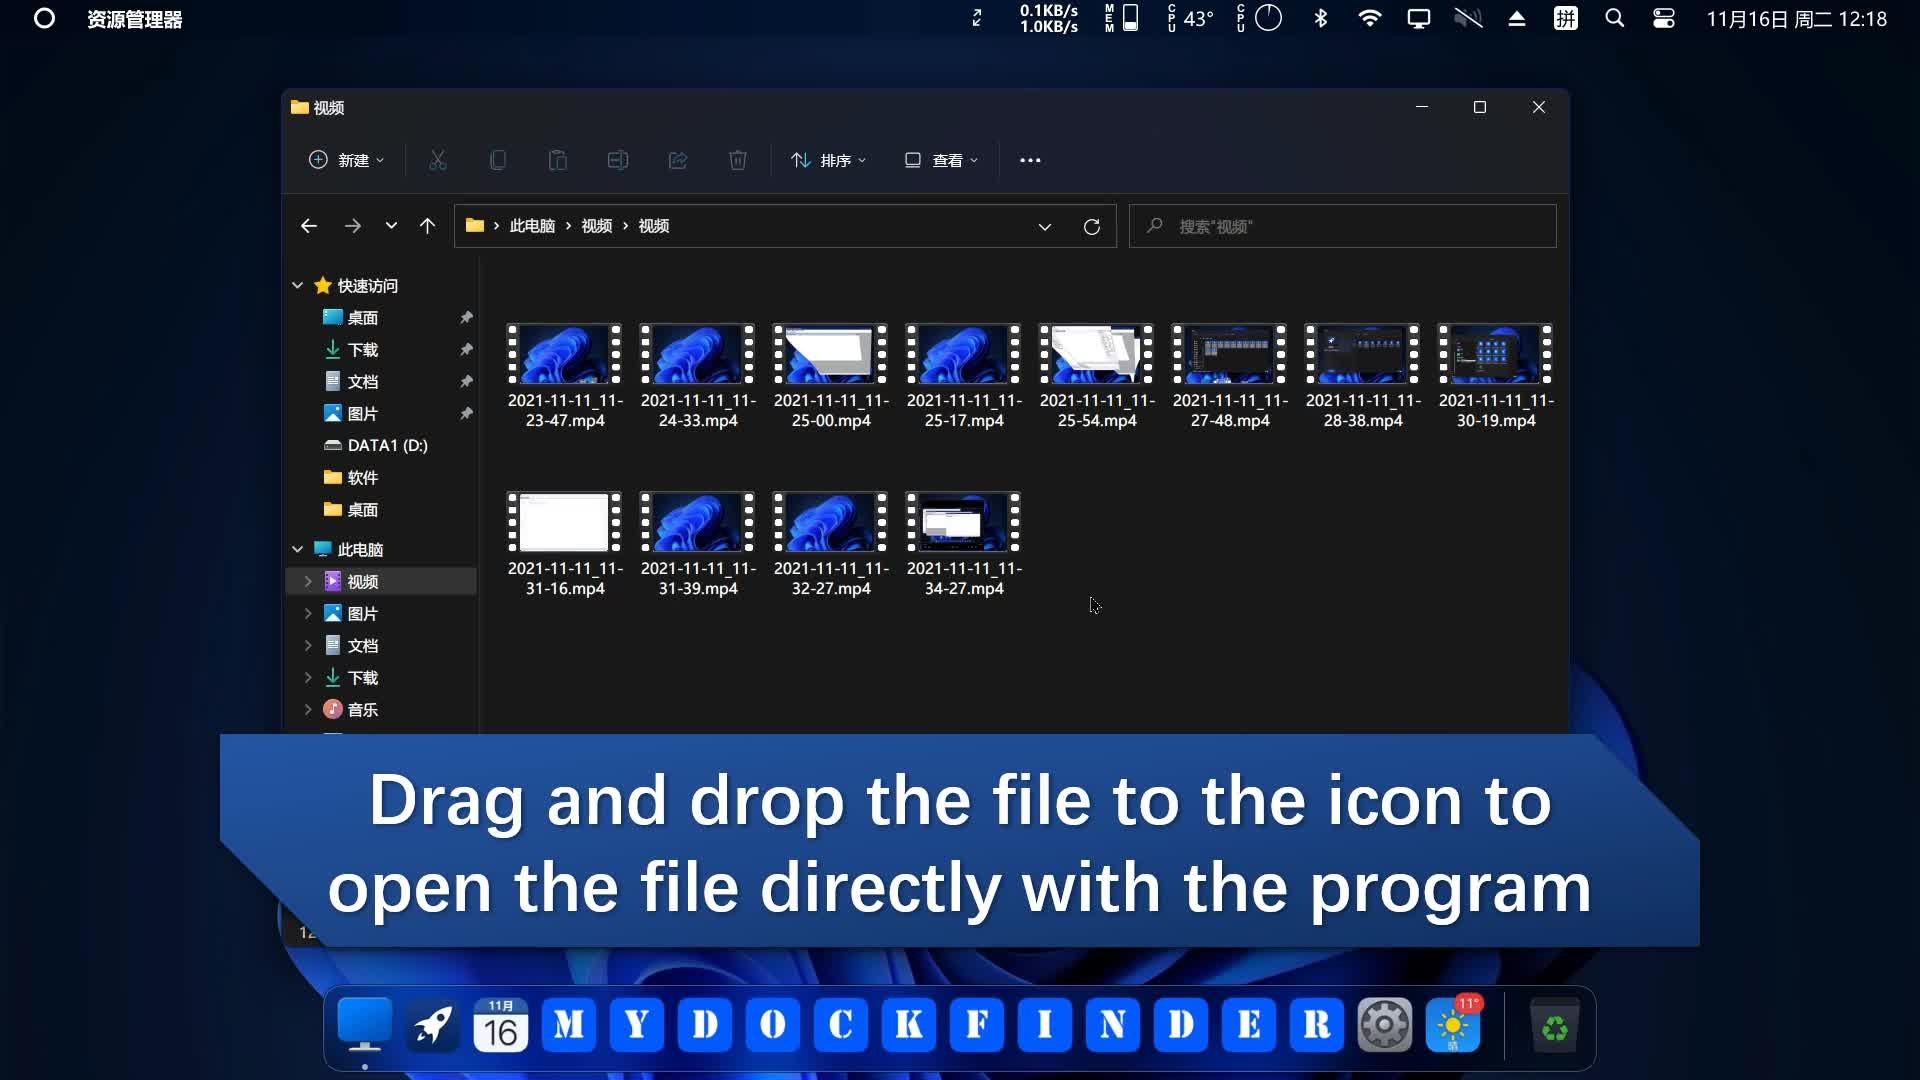Expand the 图片 node under 此电脑
The image size is (1920, 1080).
click(x=308, y=614)
